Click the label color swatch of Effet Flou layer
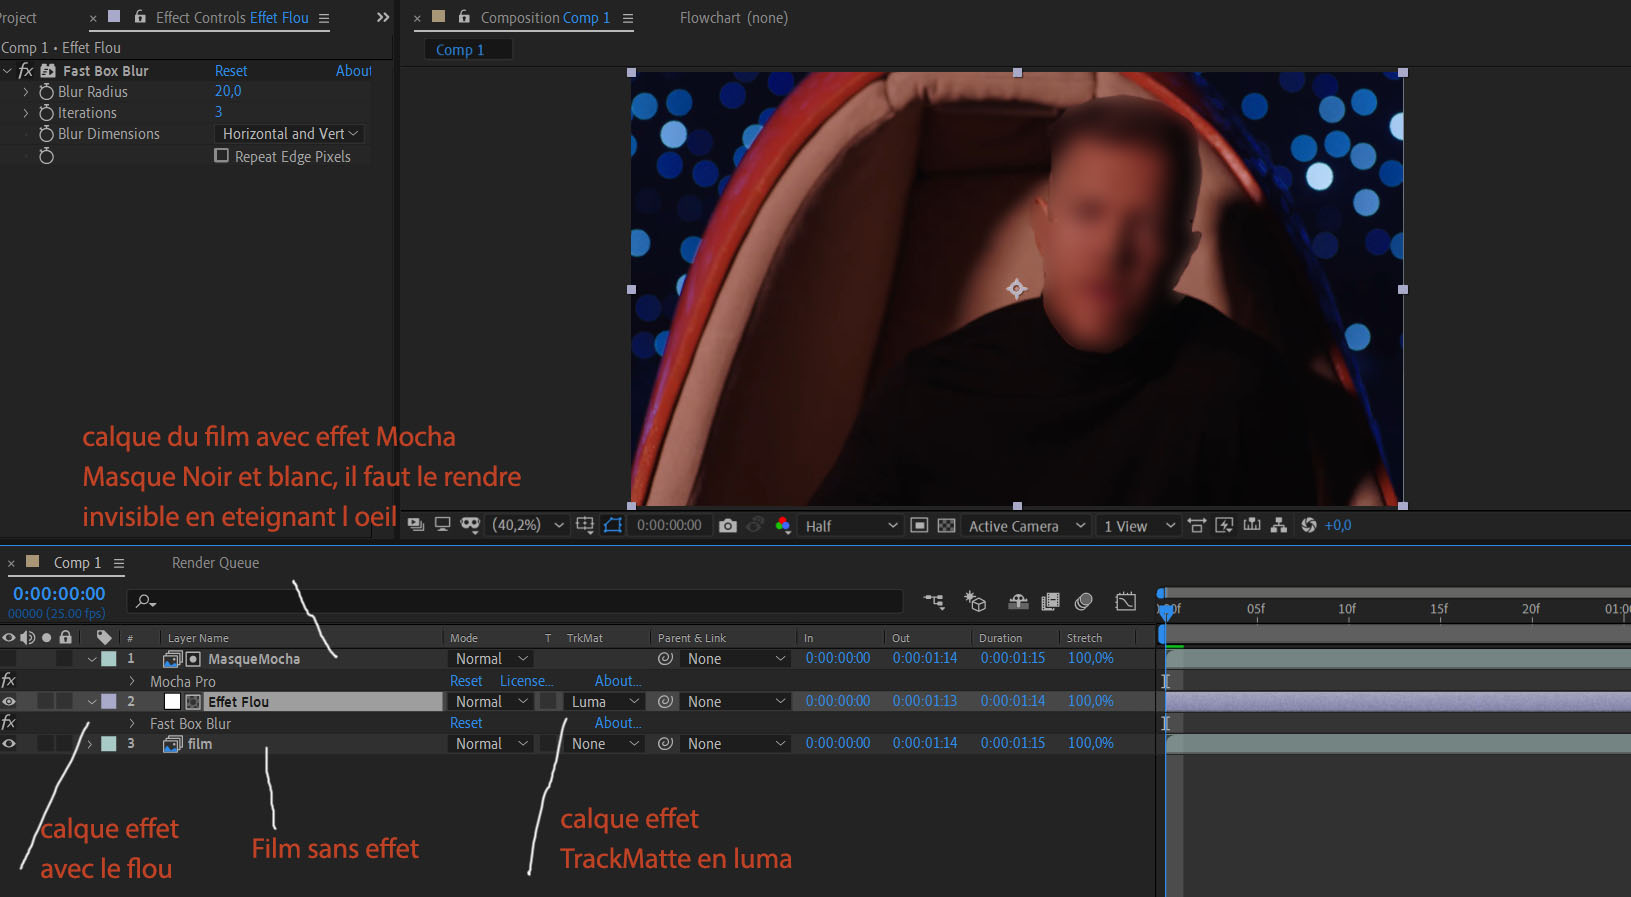Screen dimensions: 1631x897 (x=109, y=702)
